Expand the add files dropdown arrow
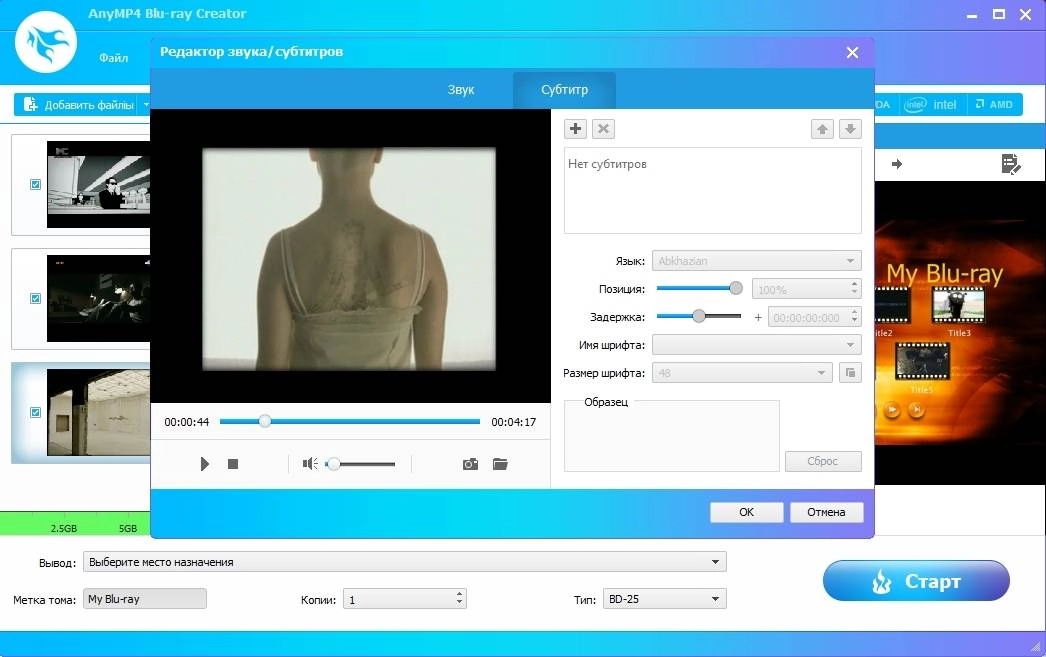 click(145, 105)
